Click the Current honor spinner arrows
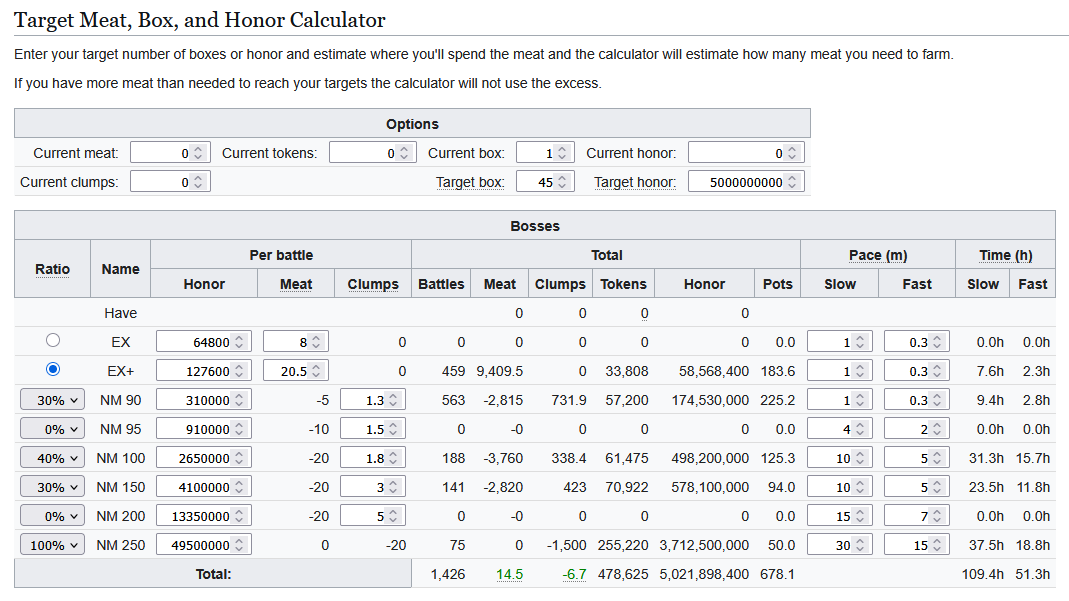The height and width of the screenshot is (601, 1069). [792, 153]
